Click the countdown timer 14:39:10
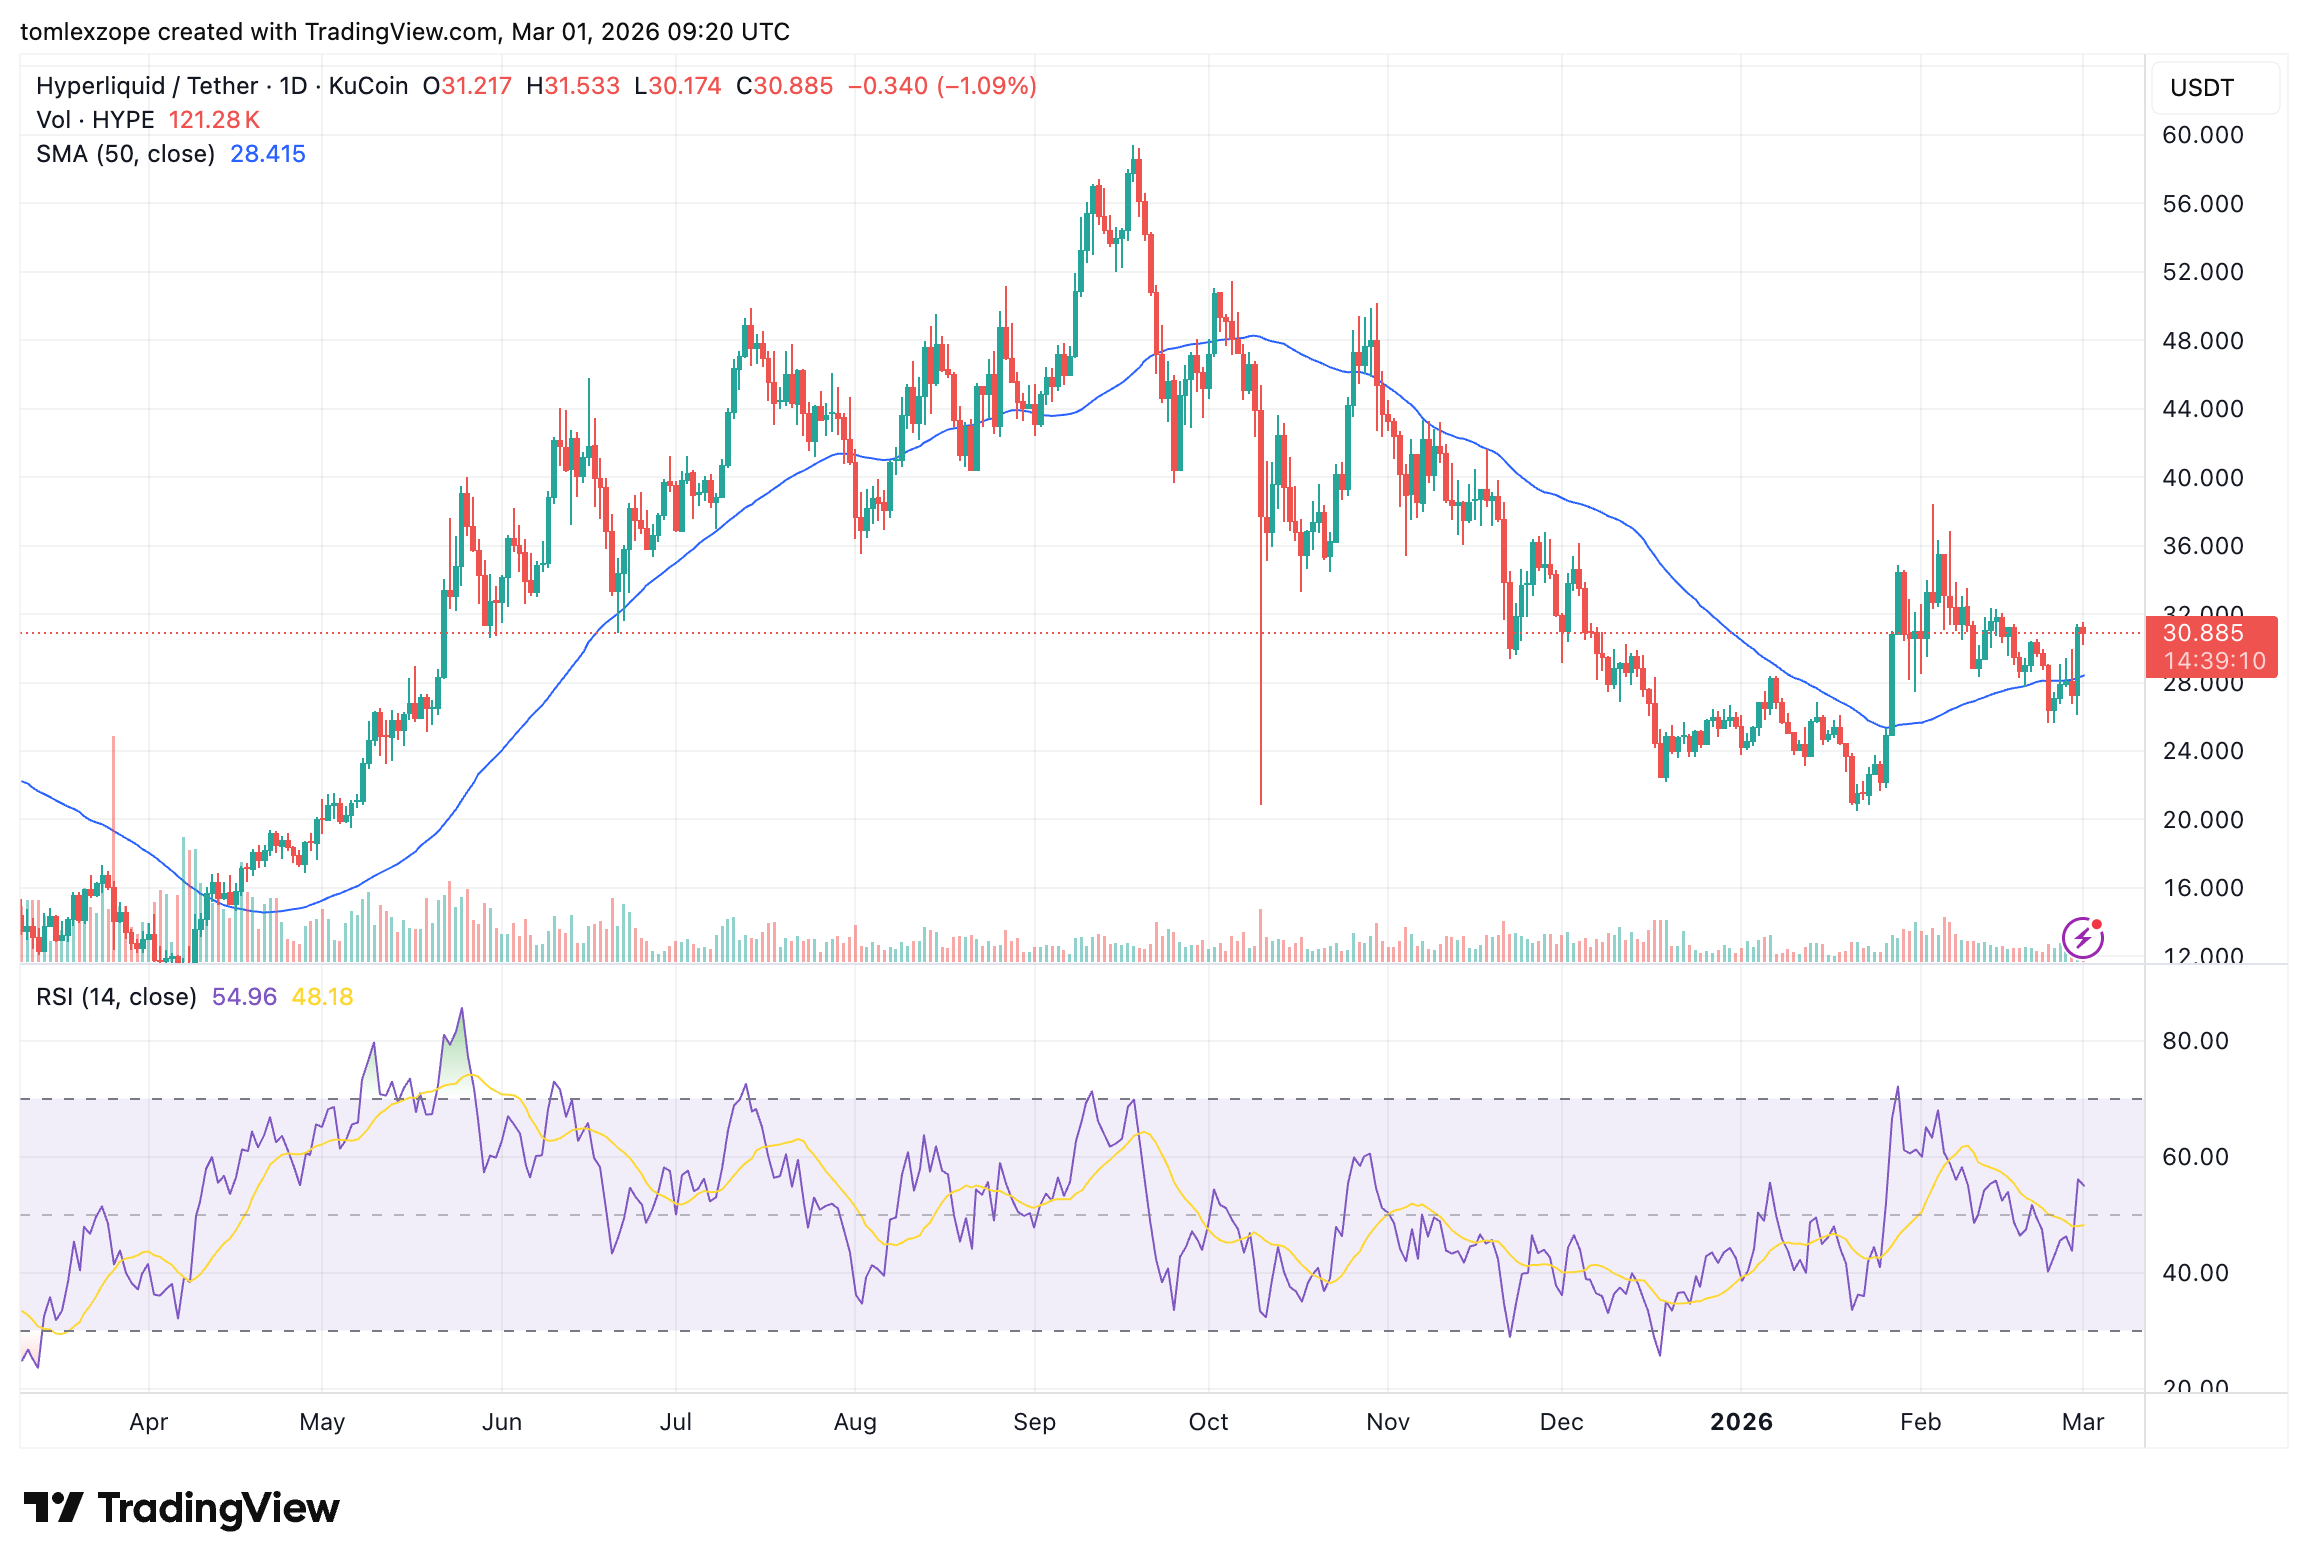2308x1568 pixels. tap(2214, 661)
